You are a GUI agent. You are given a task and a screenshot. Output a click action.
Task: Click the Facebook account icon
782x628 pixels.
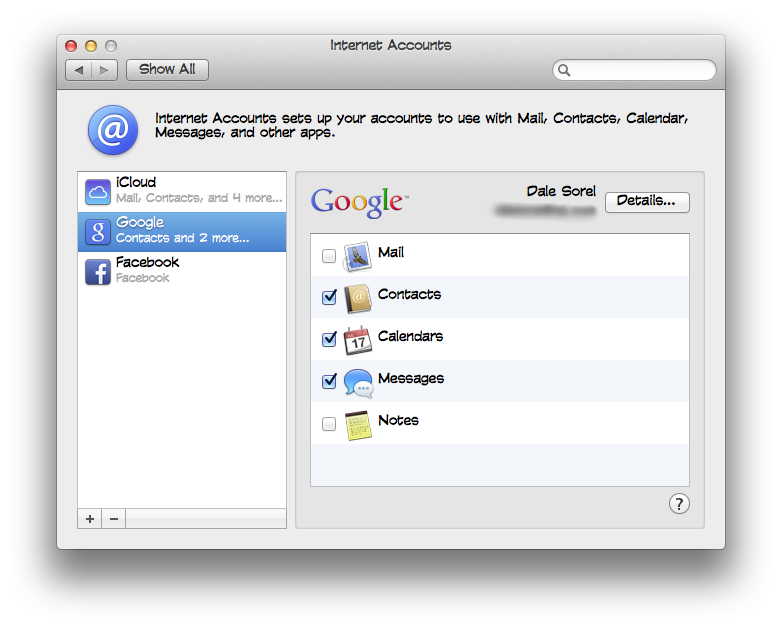click(x=98, y=272)
